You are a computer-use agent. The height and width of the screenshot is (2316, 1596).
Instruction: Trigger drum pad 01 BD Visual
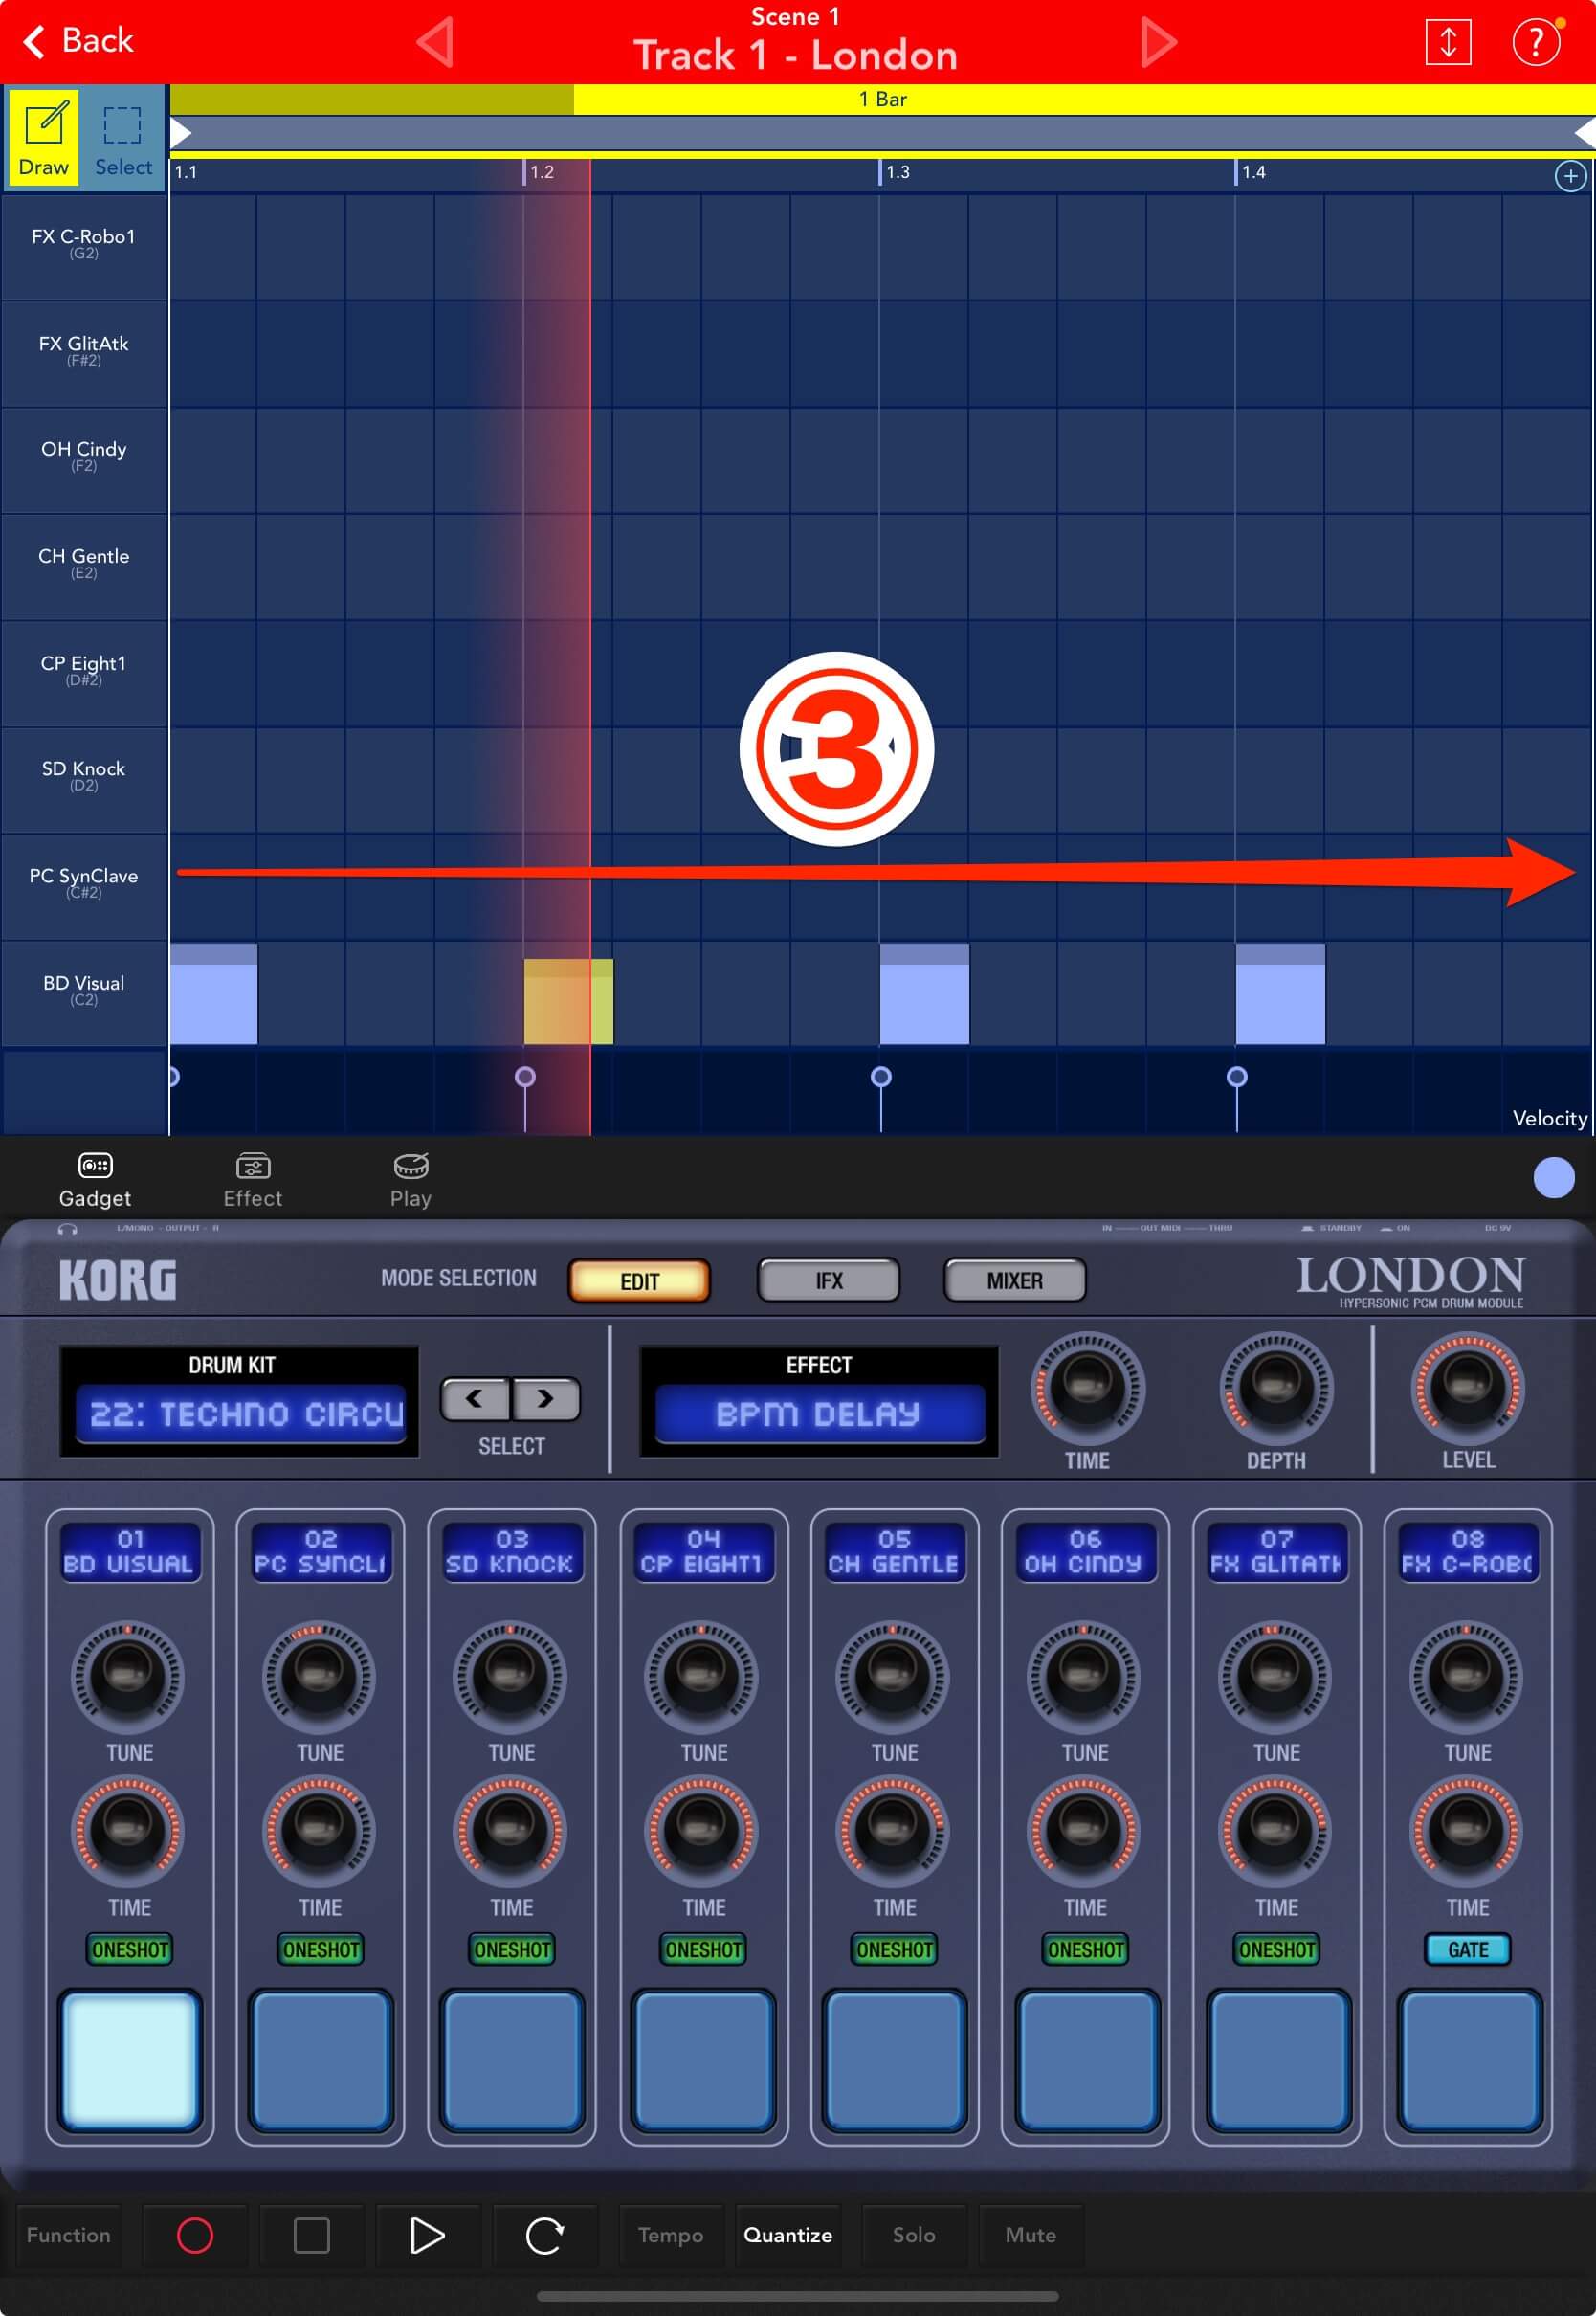point(129,2060)
